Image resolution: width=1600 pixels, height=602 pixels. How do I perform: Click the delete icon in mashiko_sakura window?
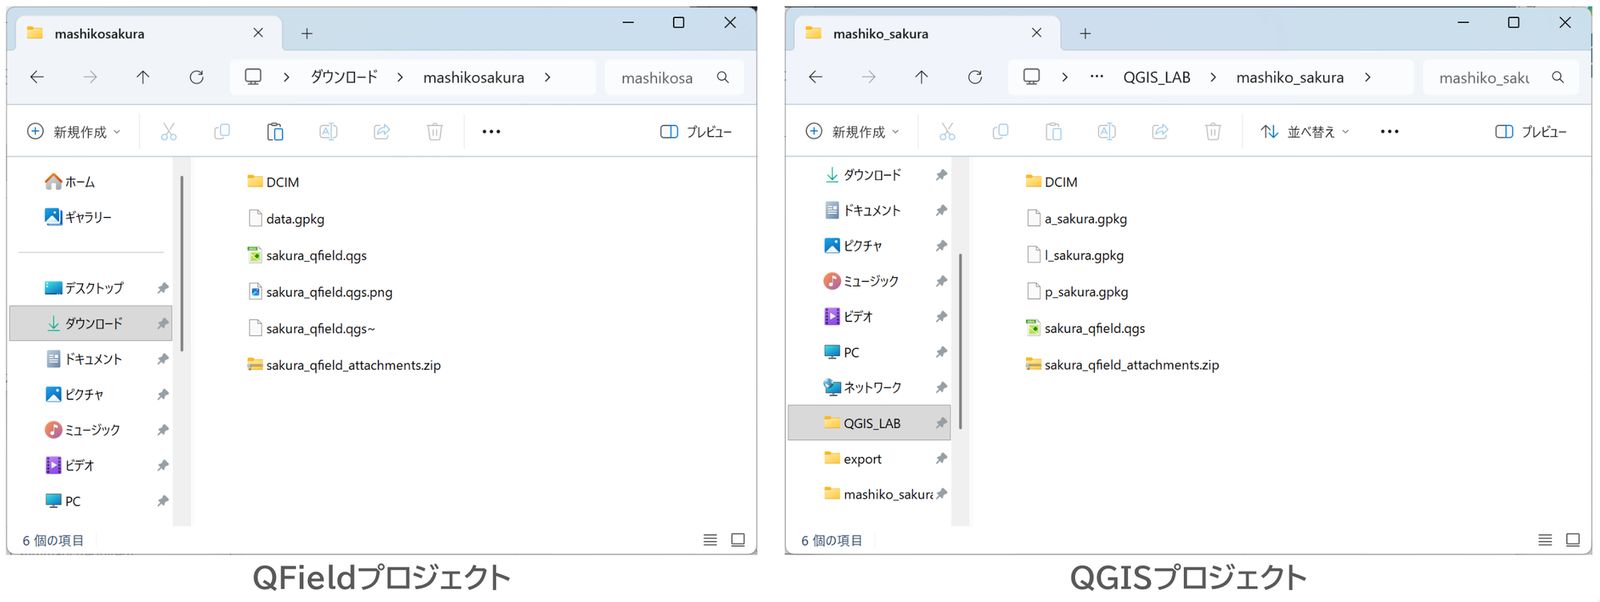1213,131
